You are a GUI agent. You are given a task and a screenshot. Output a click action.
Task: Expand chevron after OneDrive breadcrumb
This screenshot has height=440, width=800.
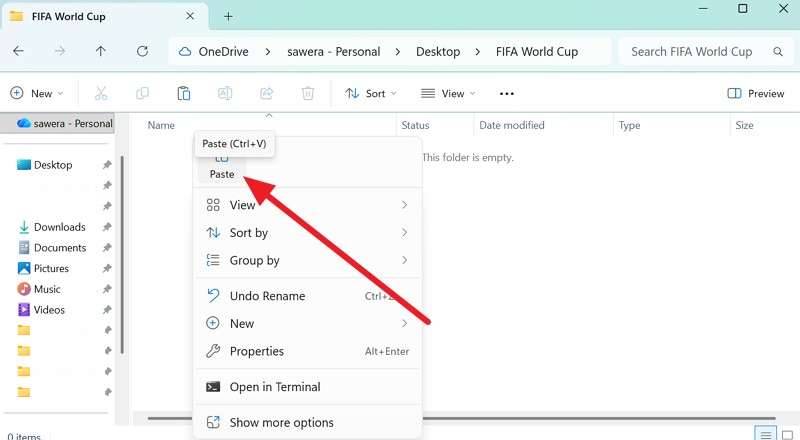coord(267,52)
